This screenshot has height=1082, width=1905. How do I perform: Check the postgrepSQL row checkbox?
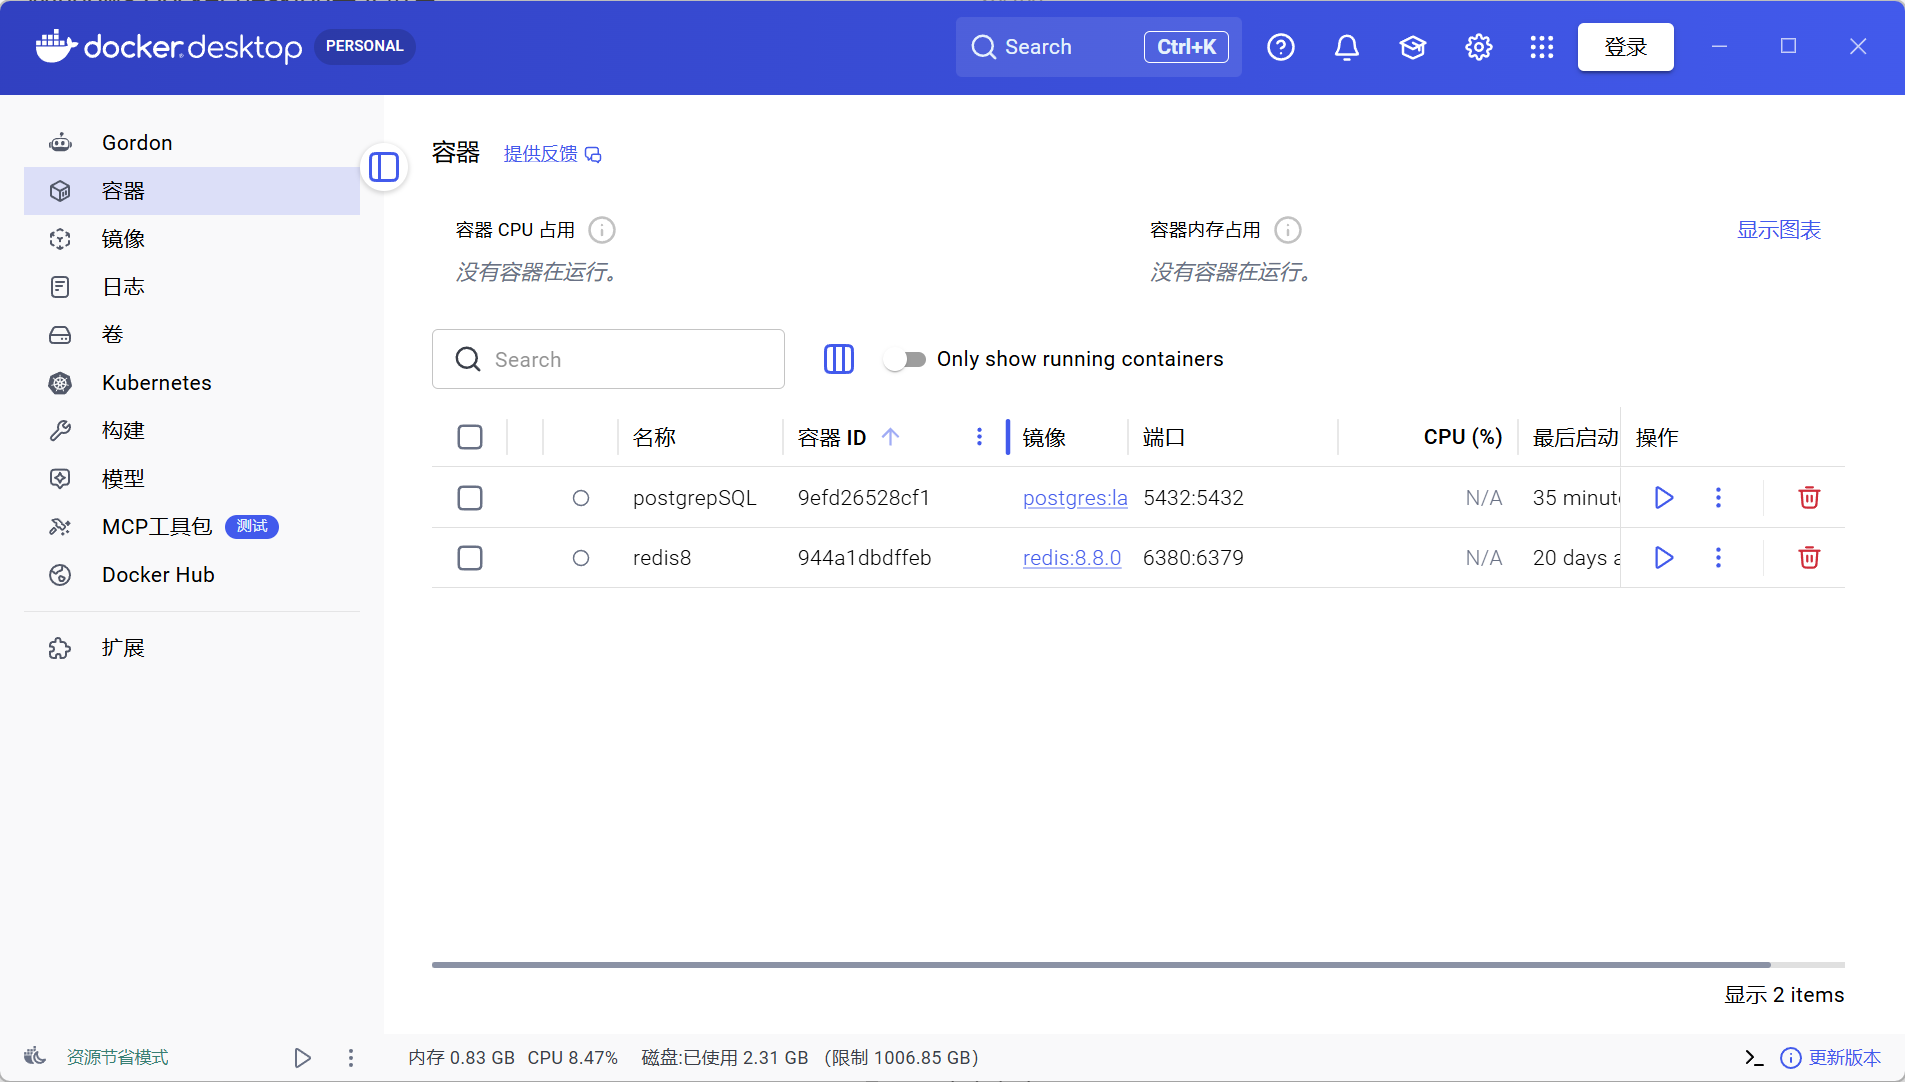pyautogui.click(x=470, y=498)
